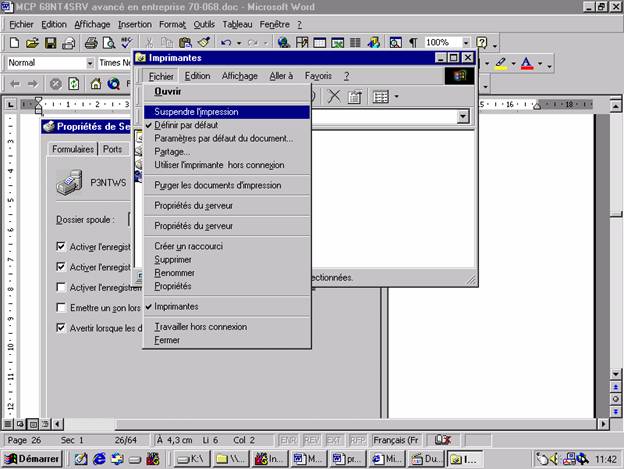The width and height of the screenshot is (624, 469).
Task: Insert a hyperlink with globe icon
Action: 283,43
